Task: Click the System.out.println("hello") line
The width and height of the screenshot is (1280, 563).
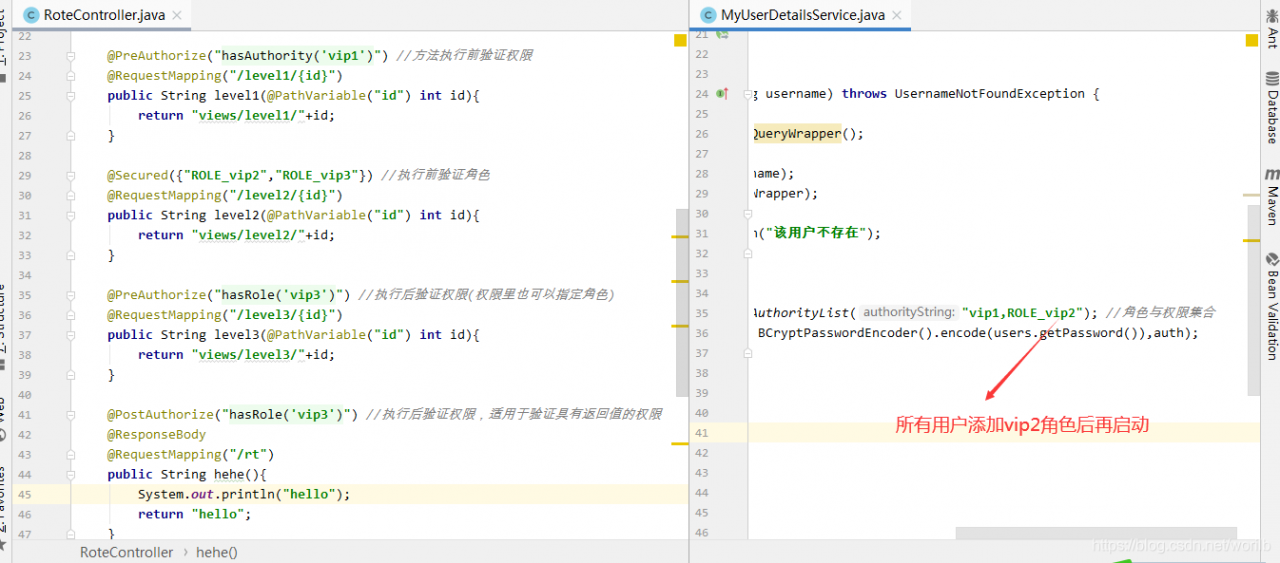Action: tap(244, 494)
